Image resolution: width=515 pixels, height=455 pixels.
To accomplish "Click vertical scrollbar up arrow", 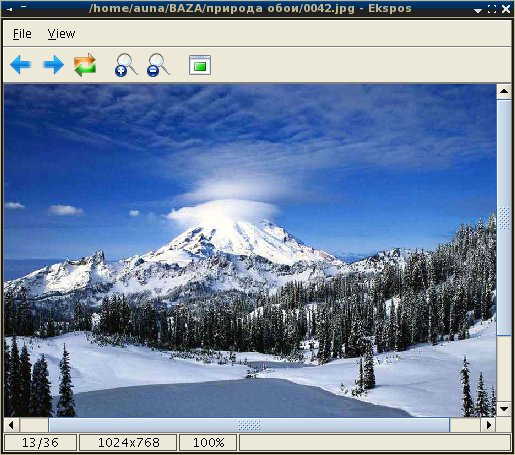I will tap(504, 91).
